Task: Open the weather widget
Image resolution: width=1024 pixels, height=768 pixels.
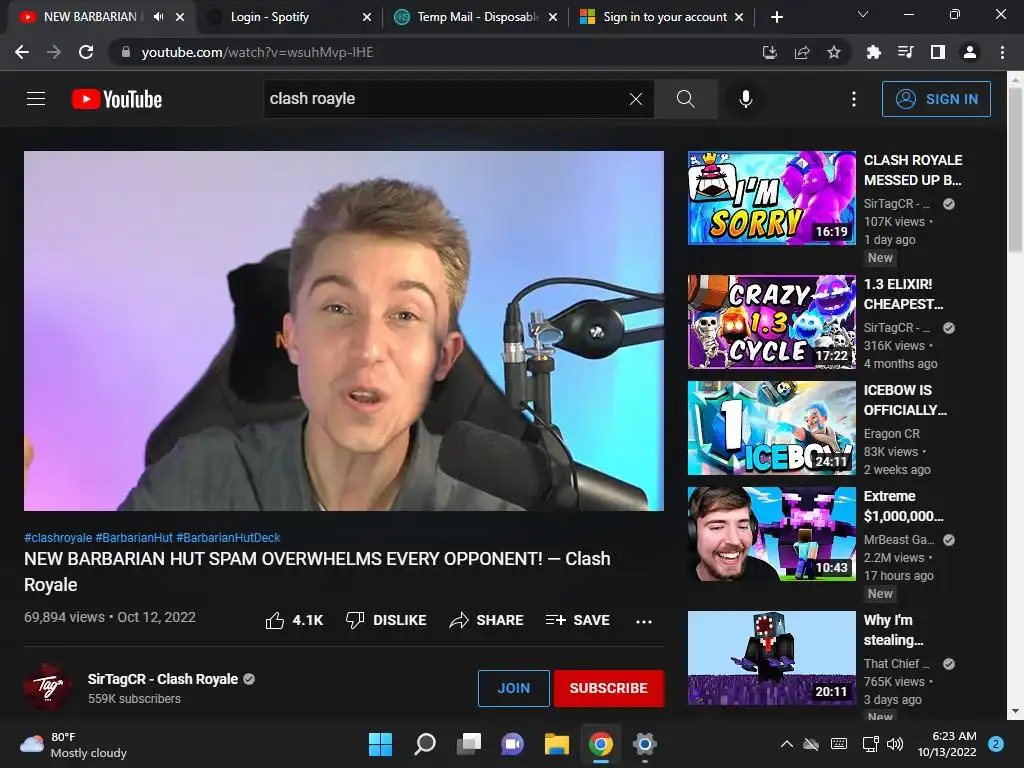Action: click(73, 744)
